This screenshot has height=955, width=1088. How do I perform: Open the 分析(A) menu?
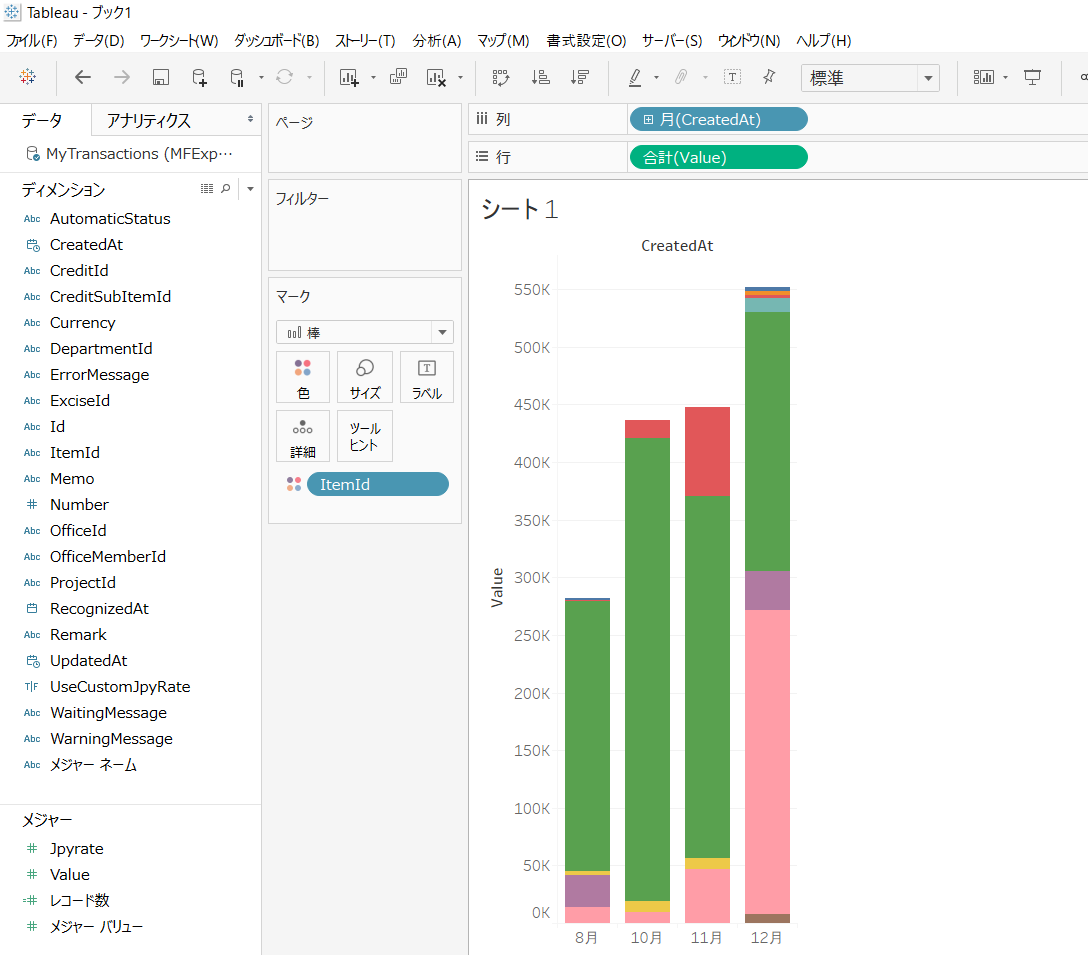tap(436, 41)
